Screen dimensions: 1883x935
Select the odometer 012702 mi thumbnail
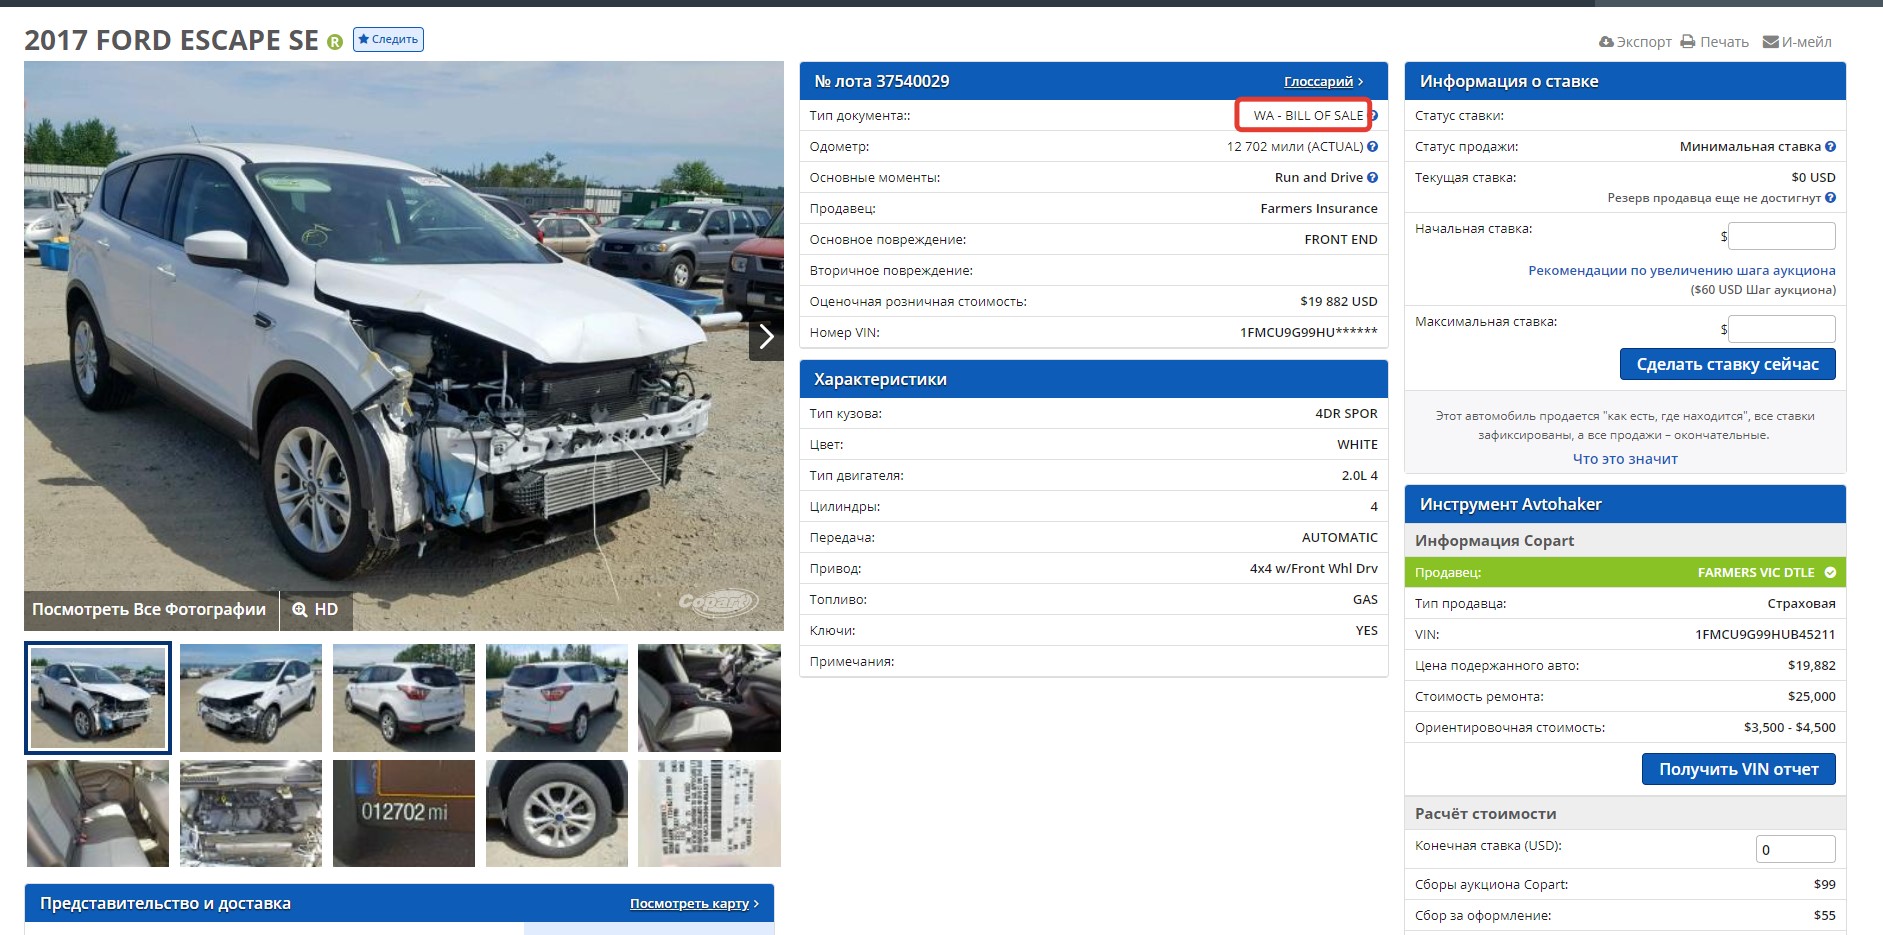pos(404,813)
